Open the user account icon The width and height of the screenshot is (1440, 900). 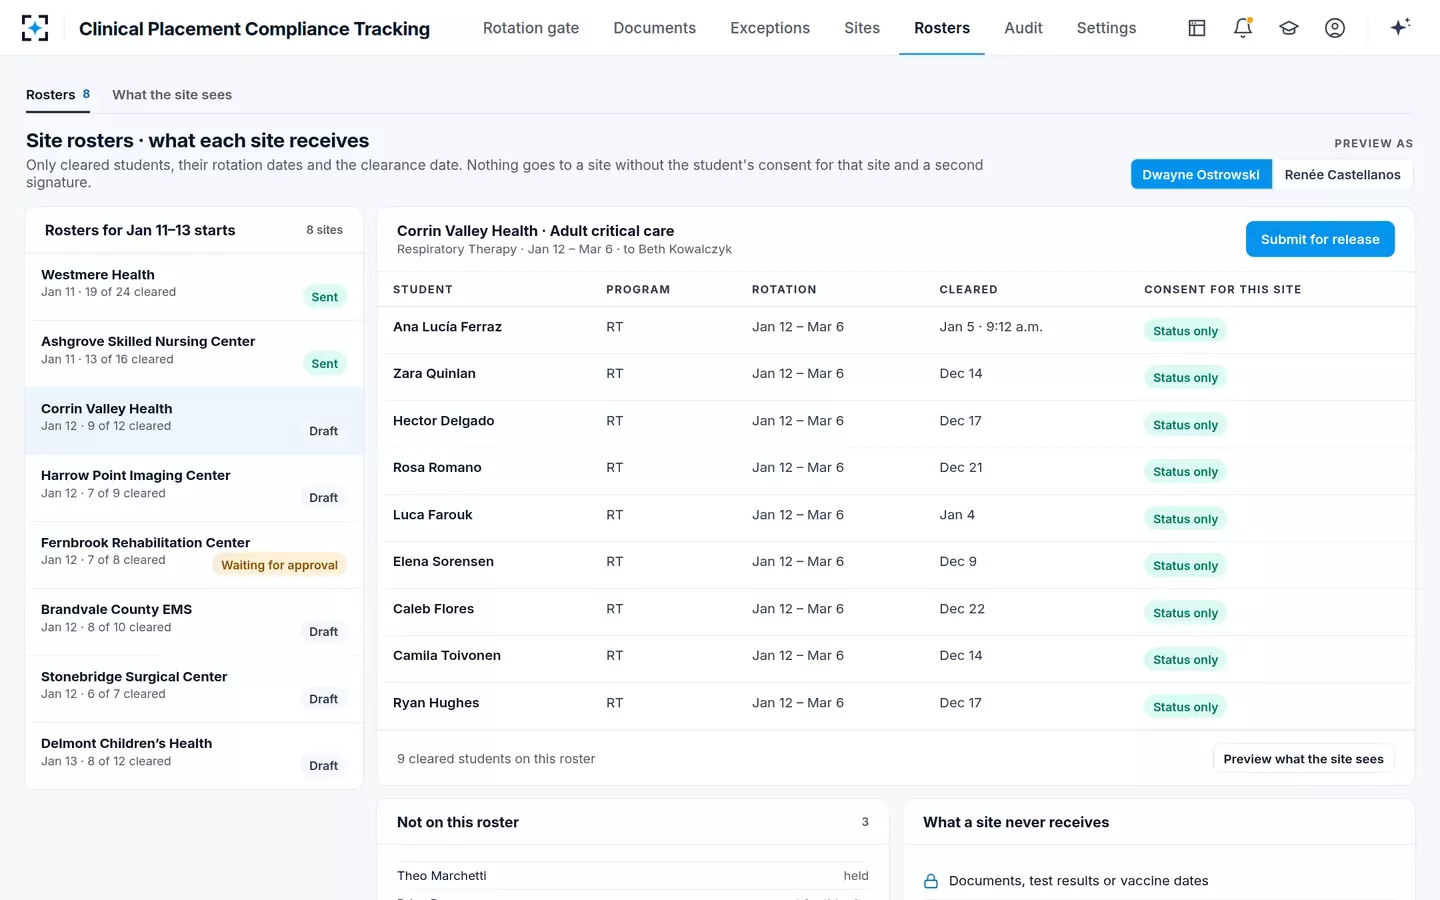pyautogui.click(x=1335, y=28)
